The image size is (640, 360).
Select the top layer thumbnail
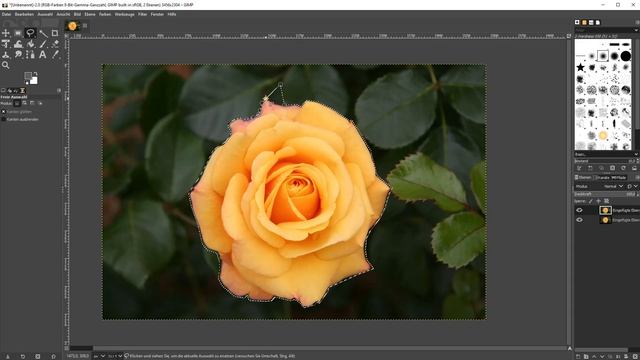[x=606, y=210]
